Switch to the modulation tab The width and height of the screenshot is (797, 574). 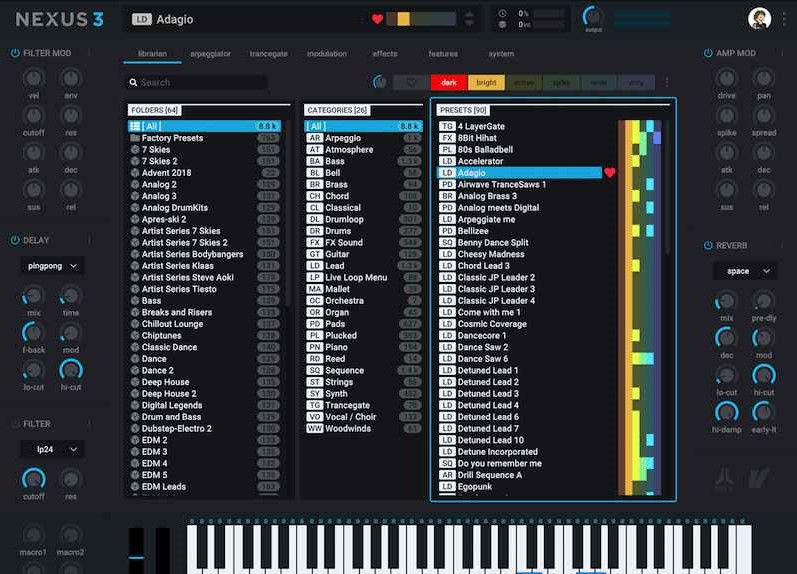click(x=327, y=53)
